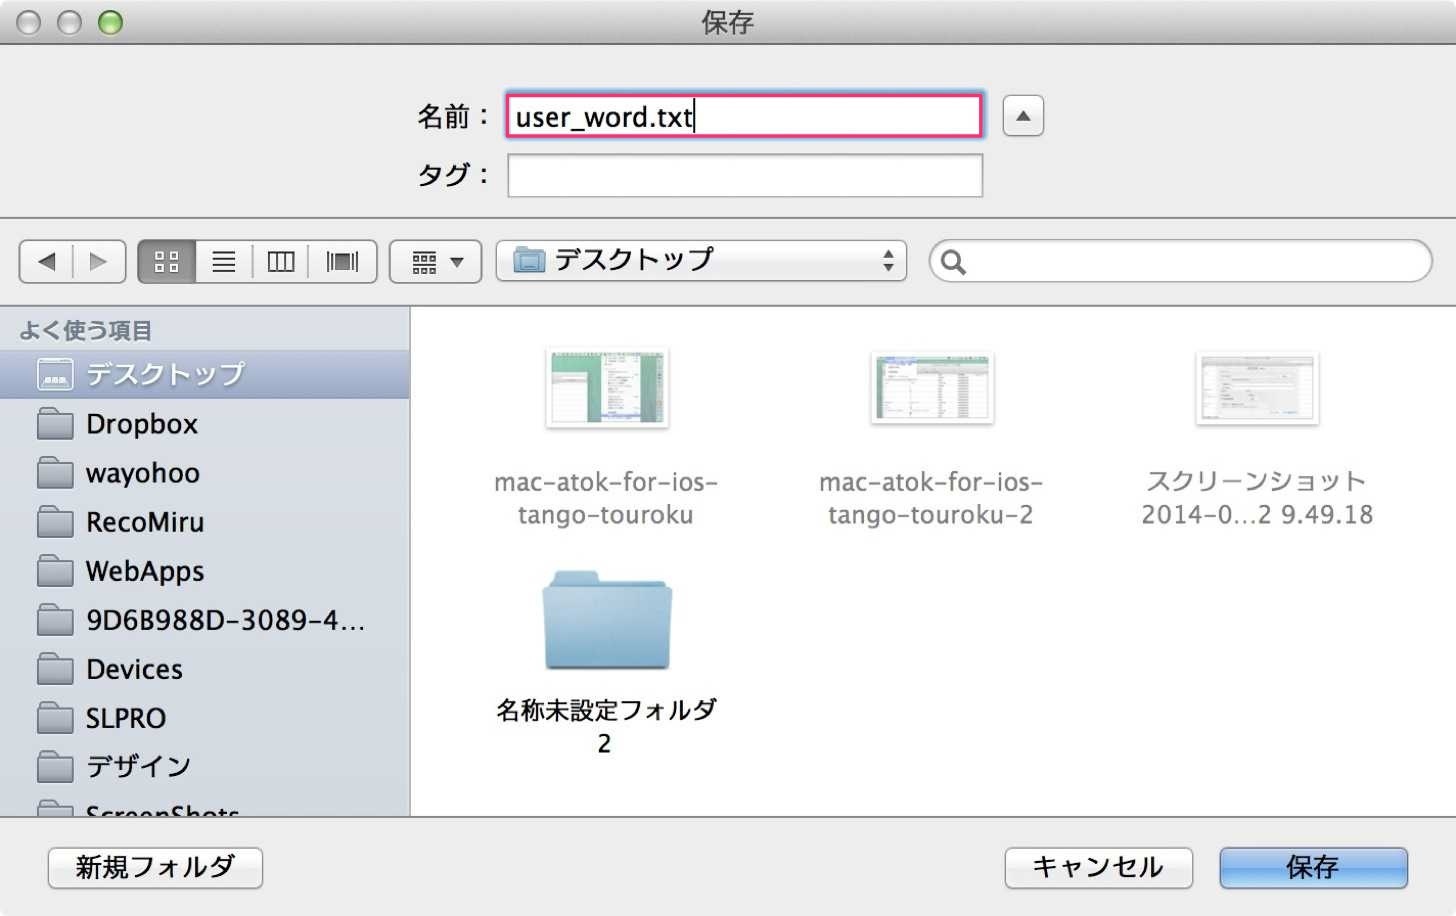Switch to icon view
1456x916 pixels.
(167, 262)
